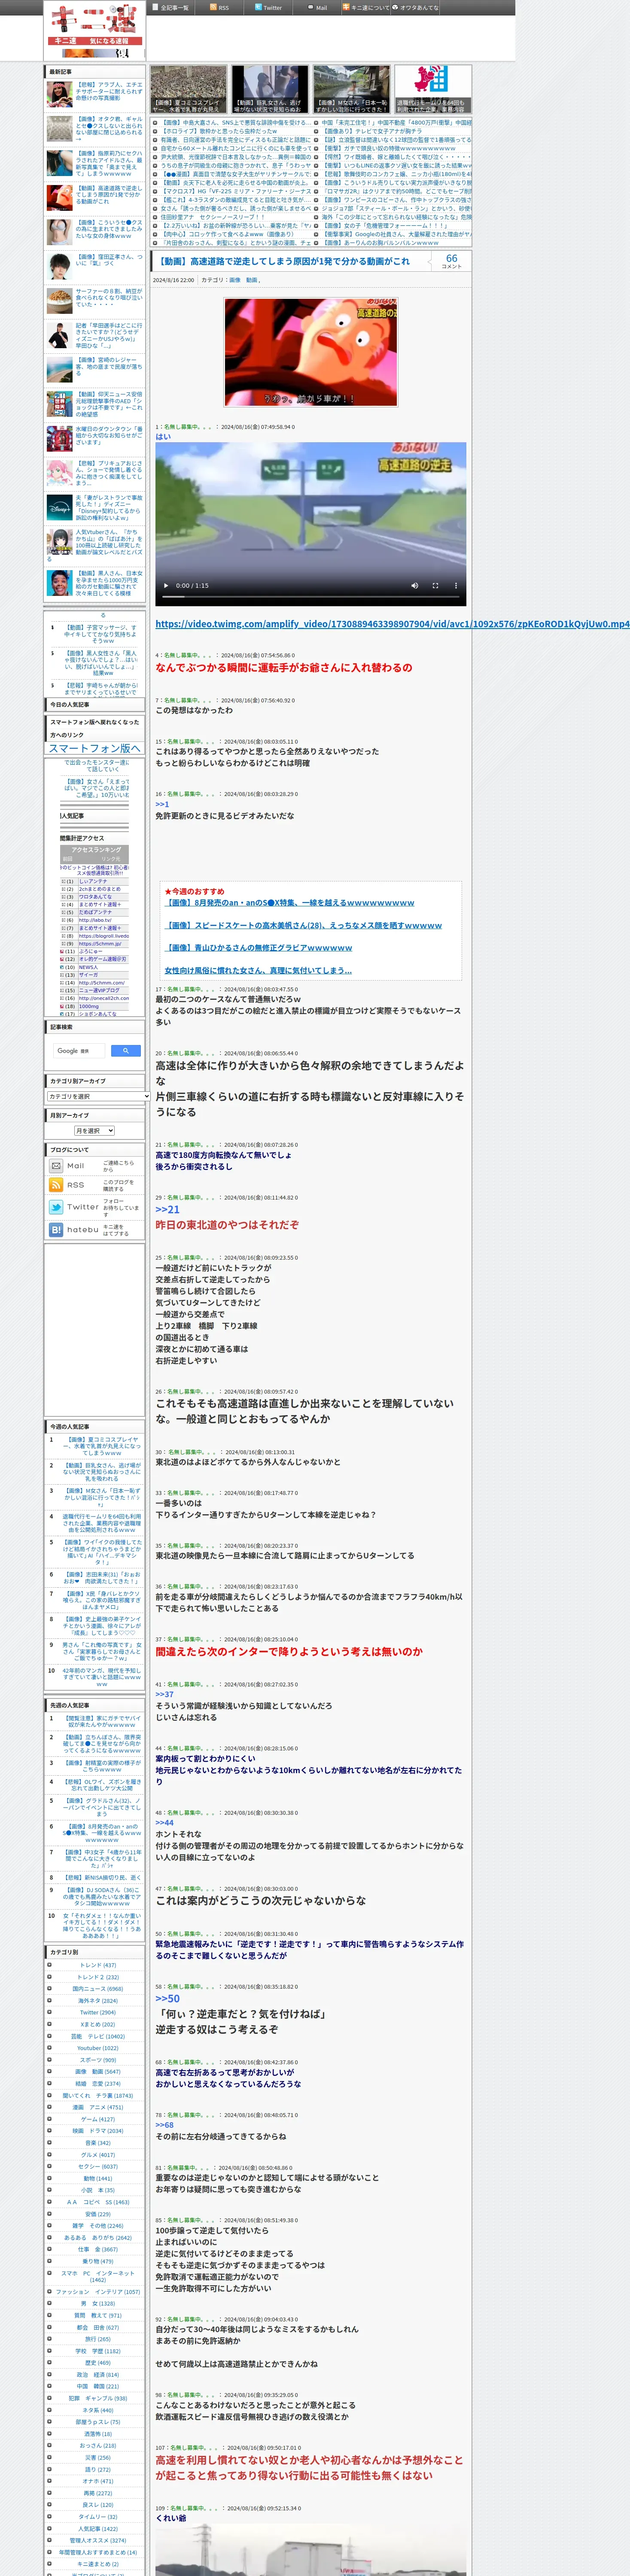630x2576 pixels.
Task: Open the スピードスケートの高木美帆さん link
Action: [303, 926]
